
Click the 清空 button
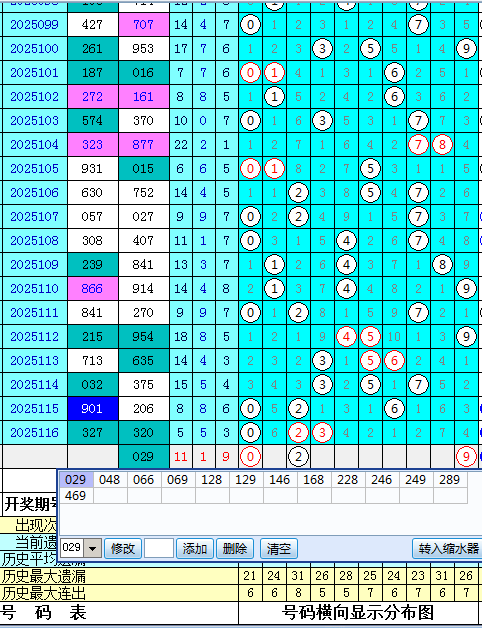coord(278,548)
